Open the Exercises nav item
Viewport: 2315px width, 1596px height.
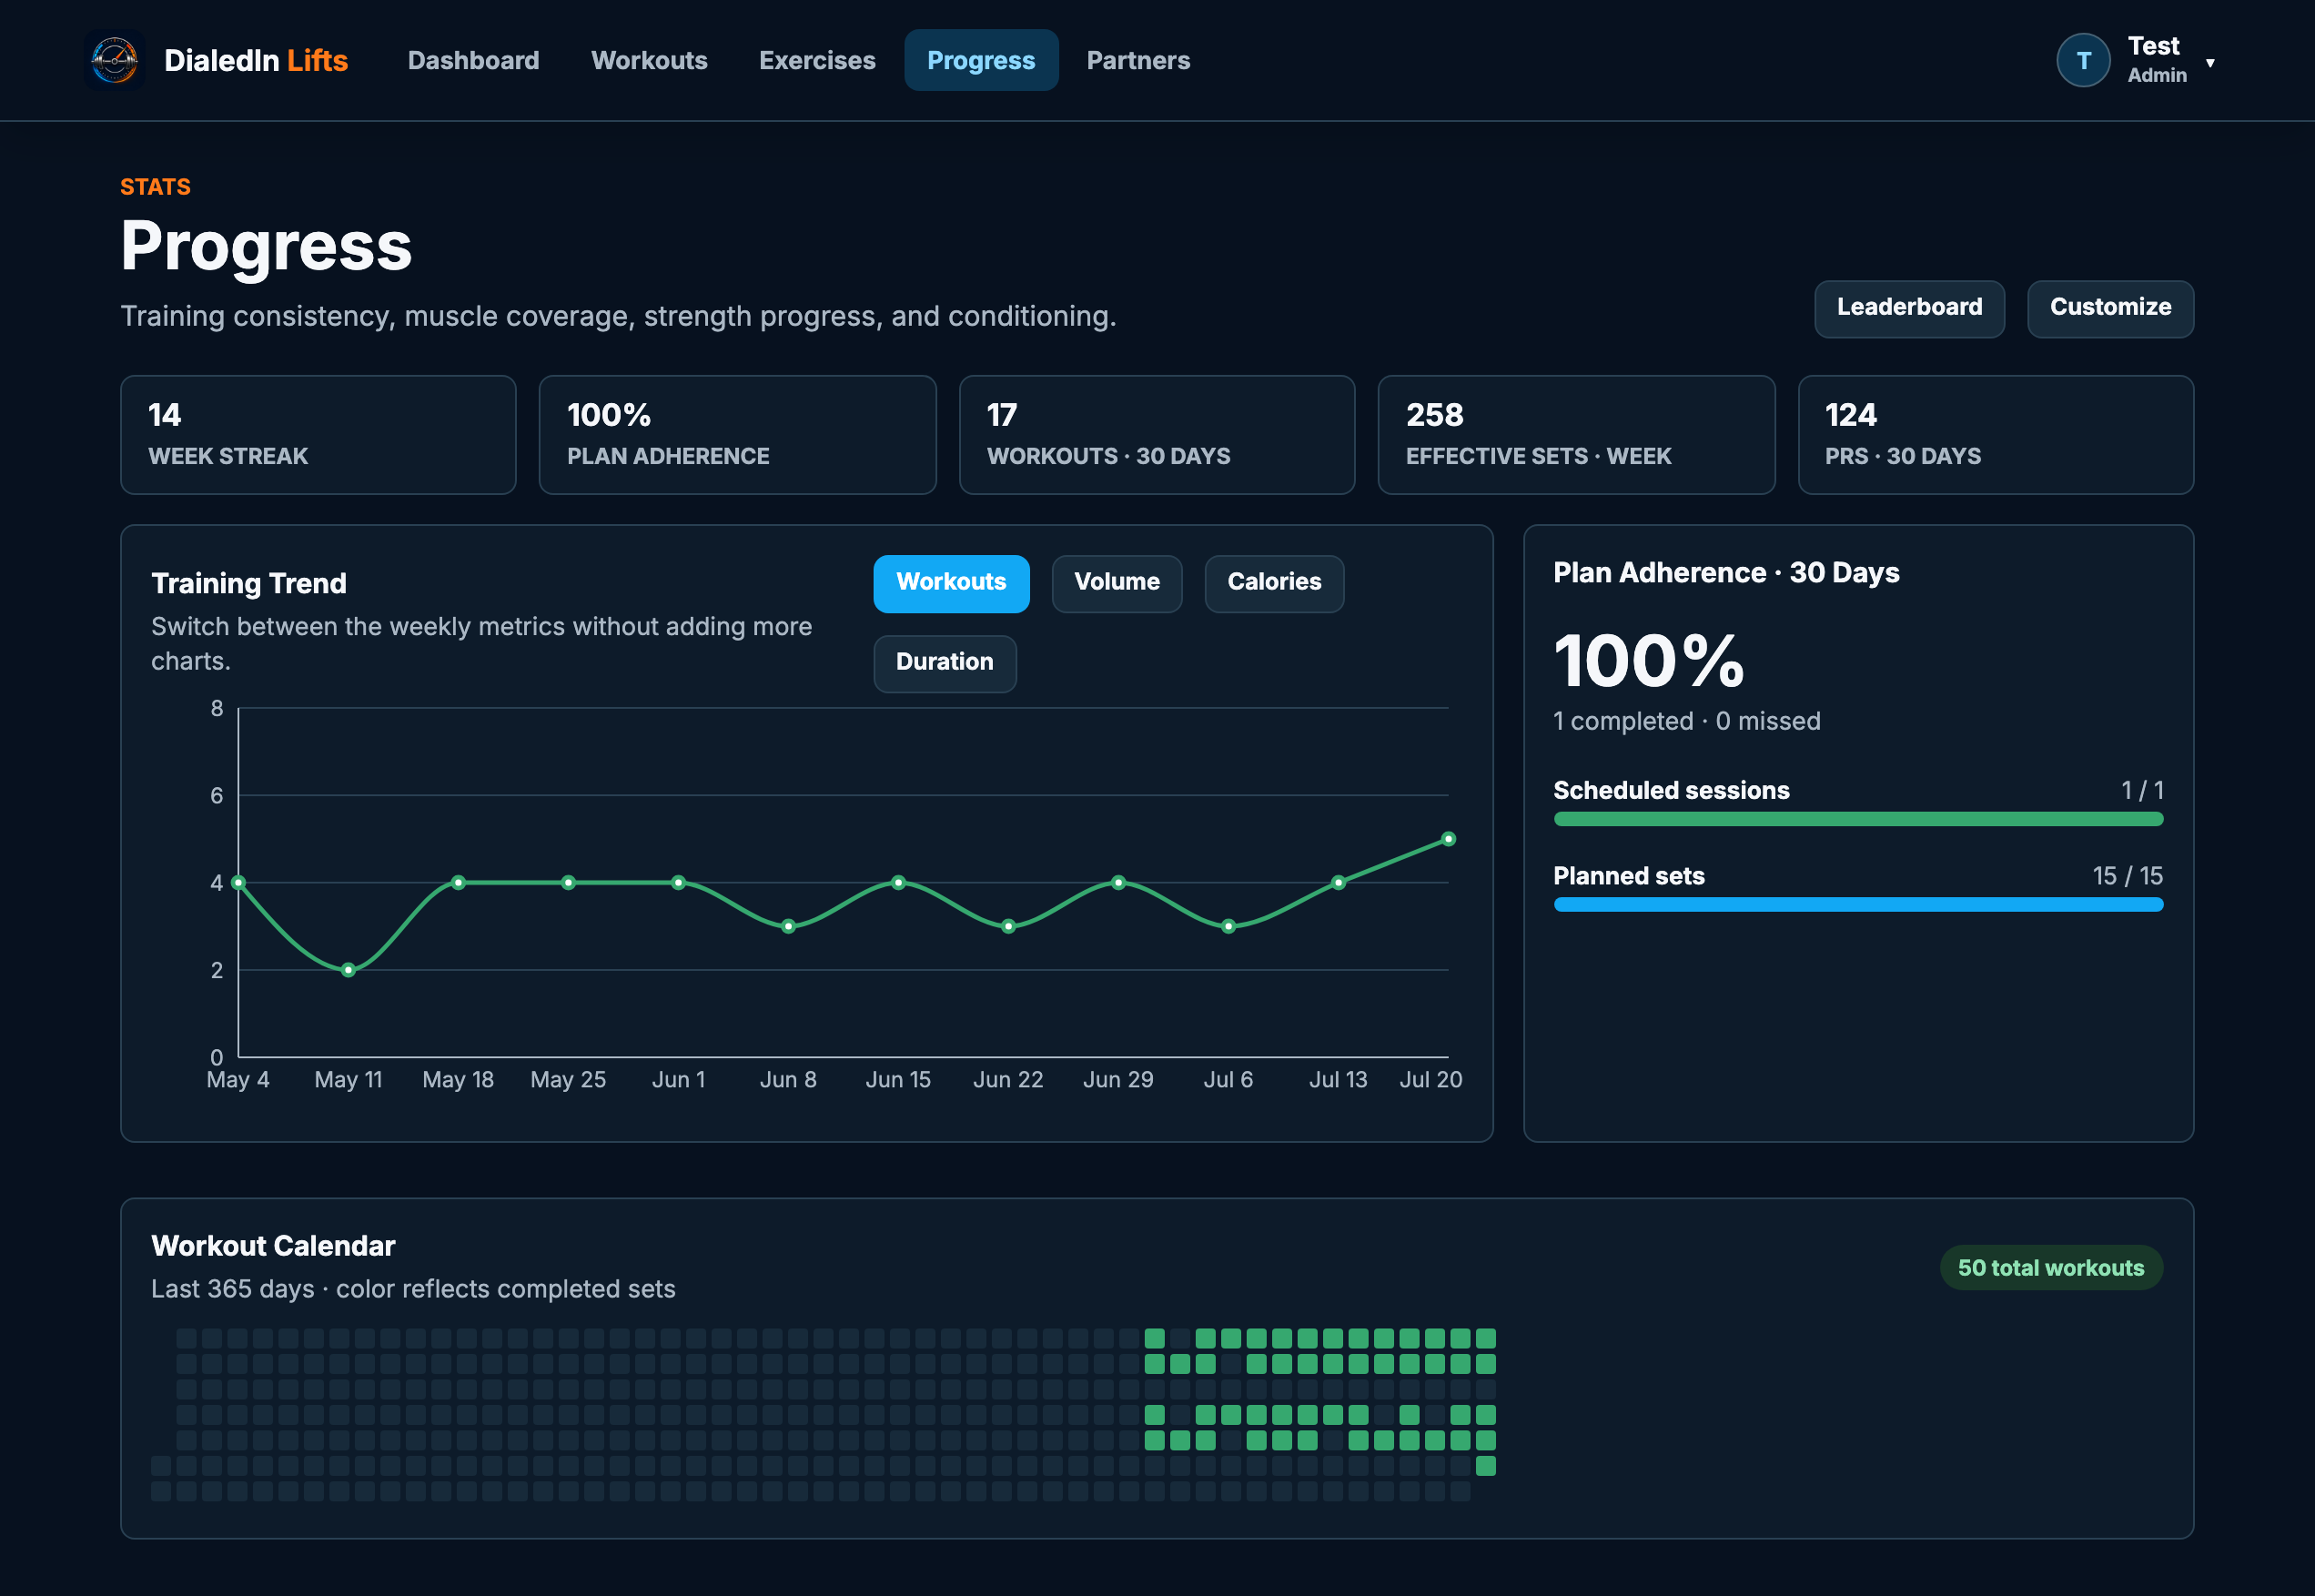click(x=817, y=60)
